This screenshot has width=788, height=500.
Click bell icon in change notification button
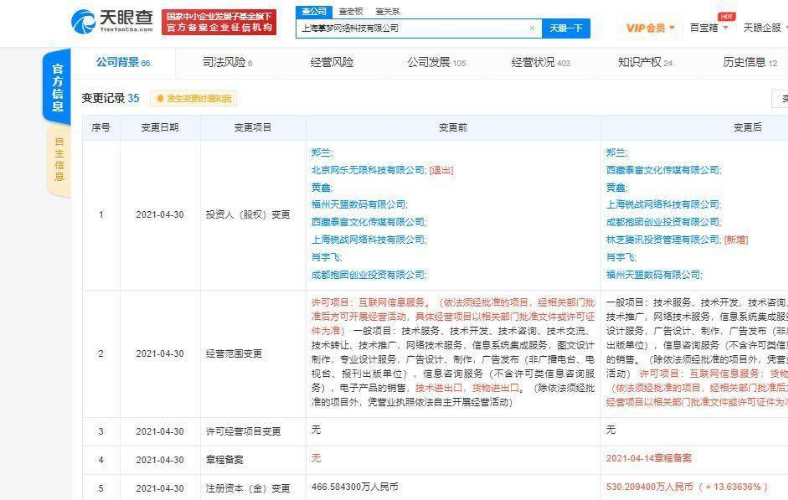160,99
